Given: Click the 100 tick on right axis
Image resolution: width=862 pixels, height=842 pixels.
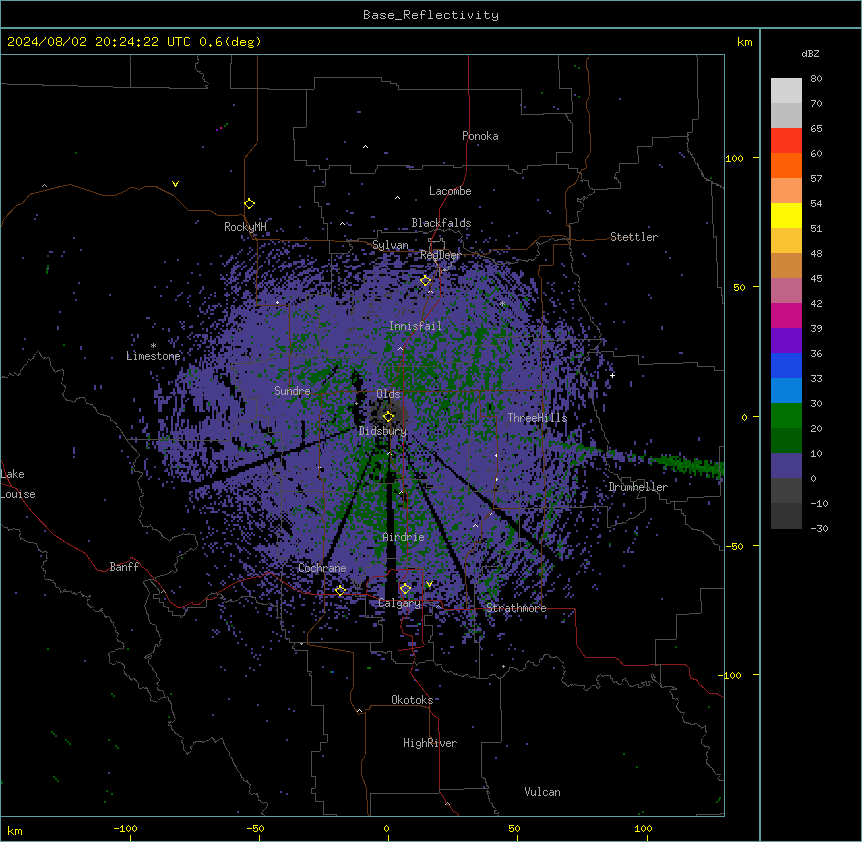Looking at the screenshot, I should [x=734, y=158].
